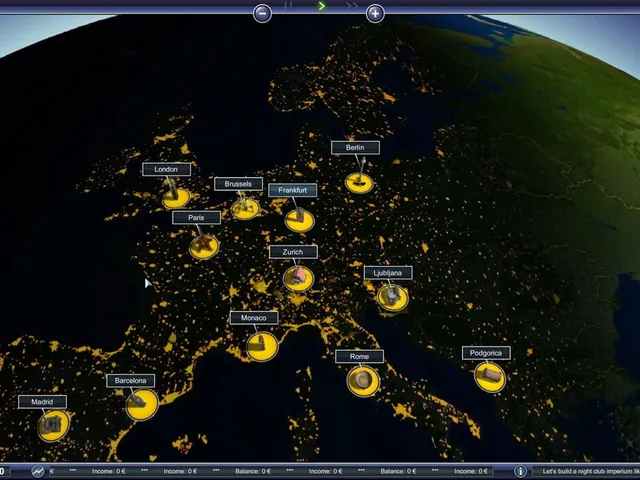The image size is (640, 480).
Task: Set normal play speed green arrow
Action: (322, 6)
